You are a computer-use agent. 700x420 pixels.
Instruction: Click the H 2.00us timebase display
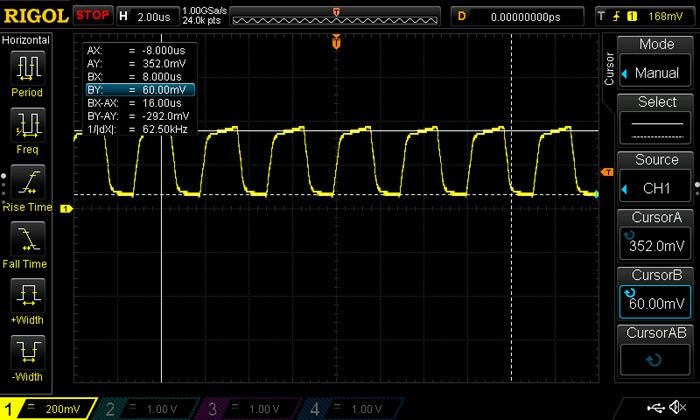tap(147, 17)
